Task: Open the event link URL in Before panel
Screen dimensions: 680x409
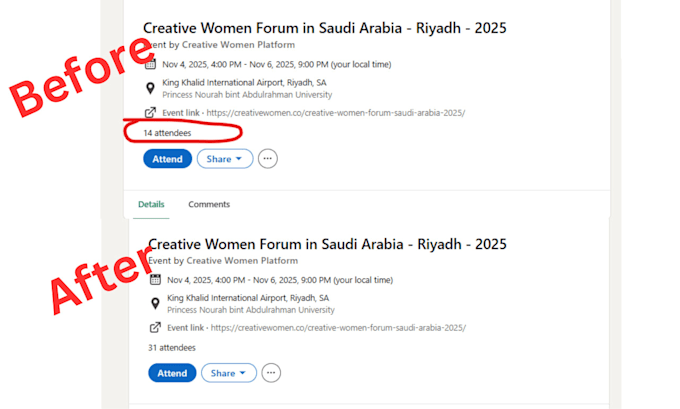Action: pyautogui.click(x=336, y=113)
